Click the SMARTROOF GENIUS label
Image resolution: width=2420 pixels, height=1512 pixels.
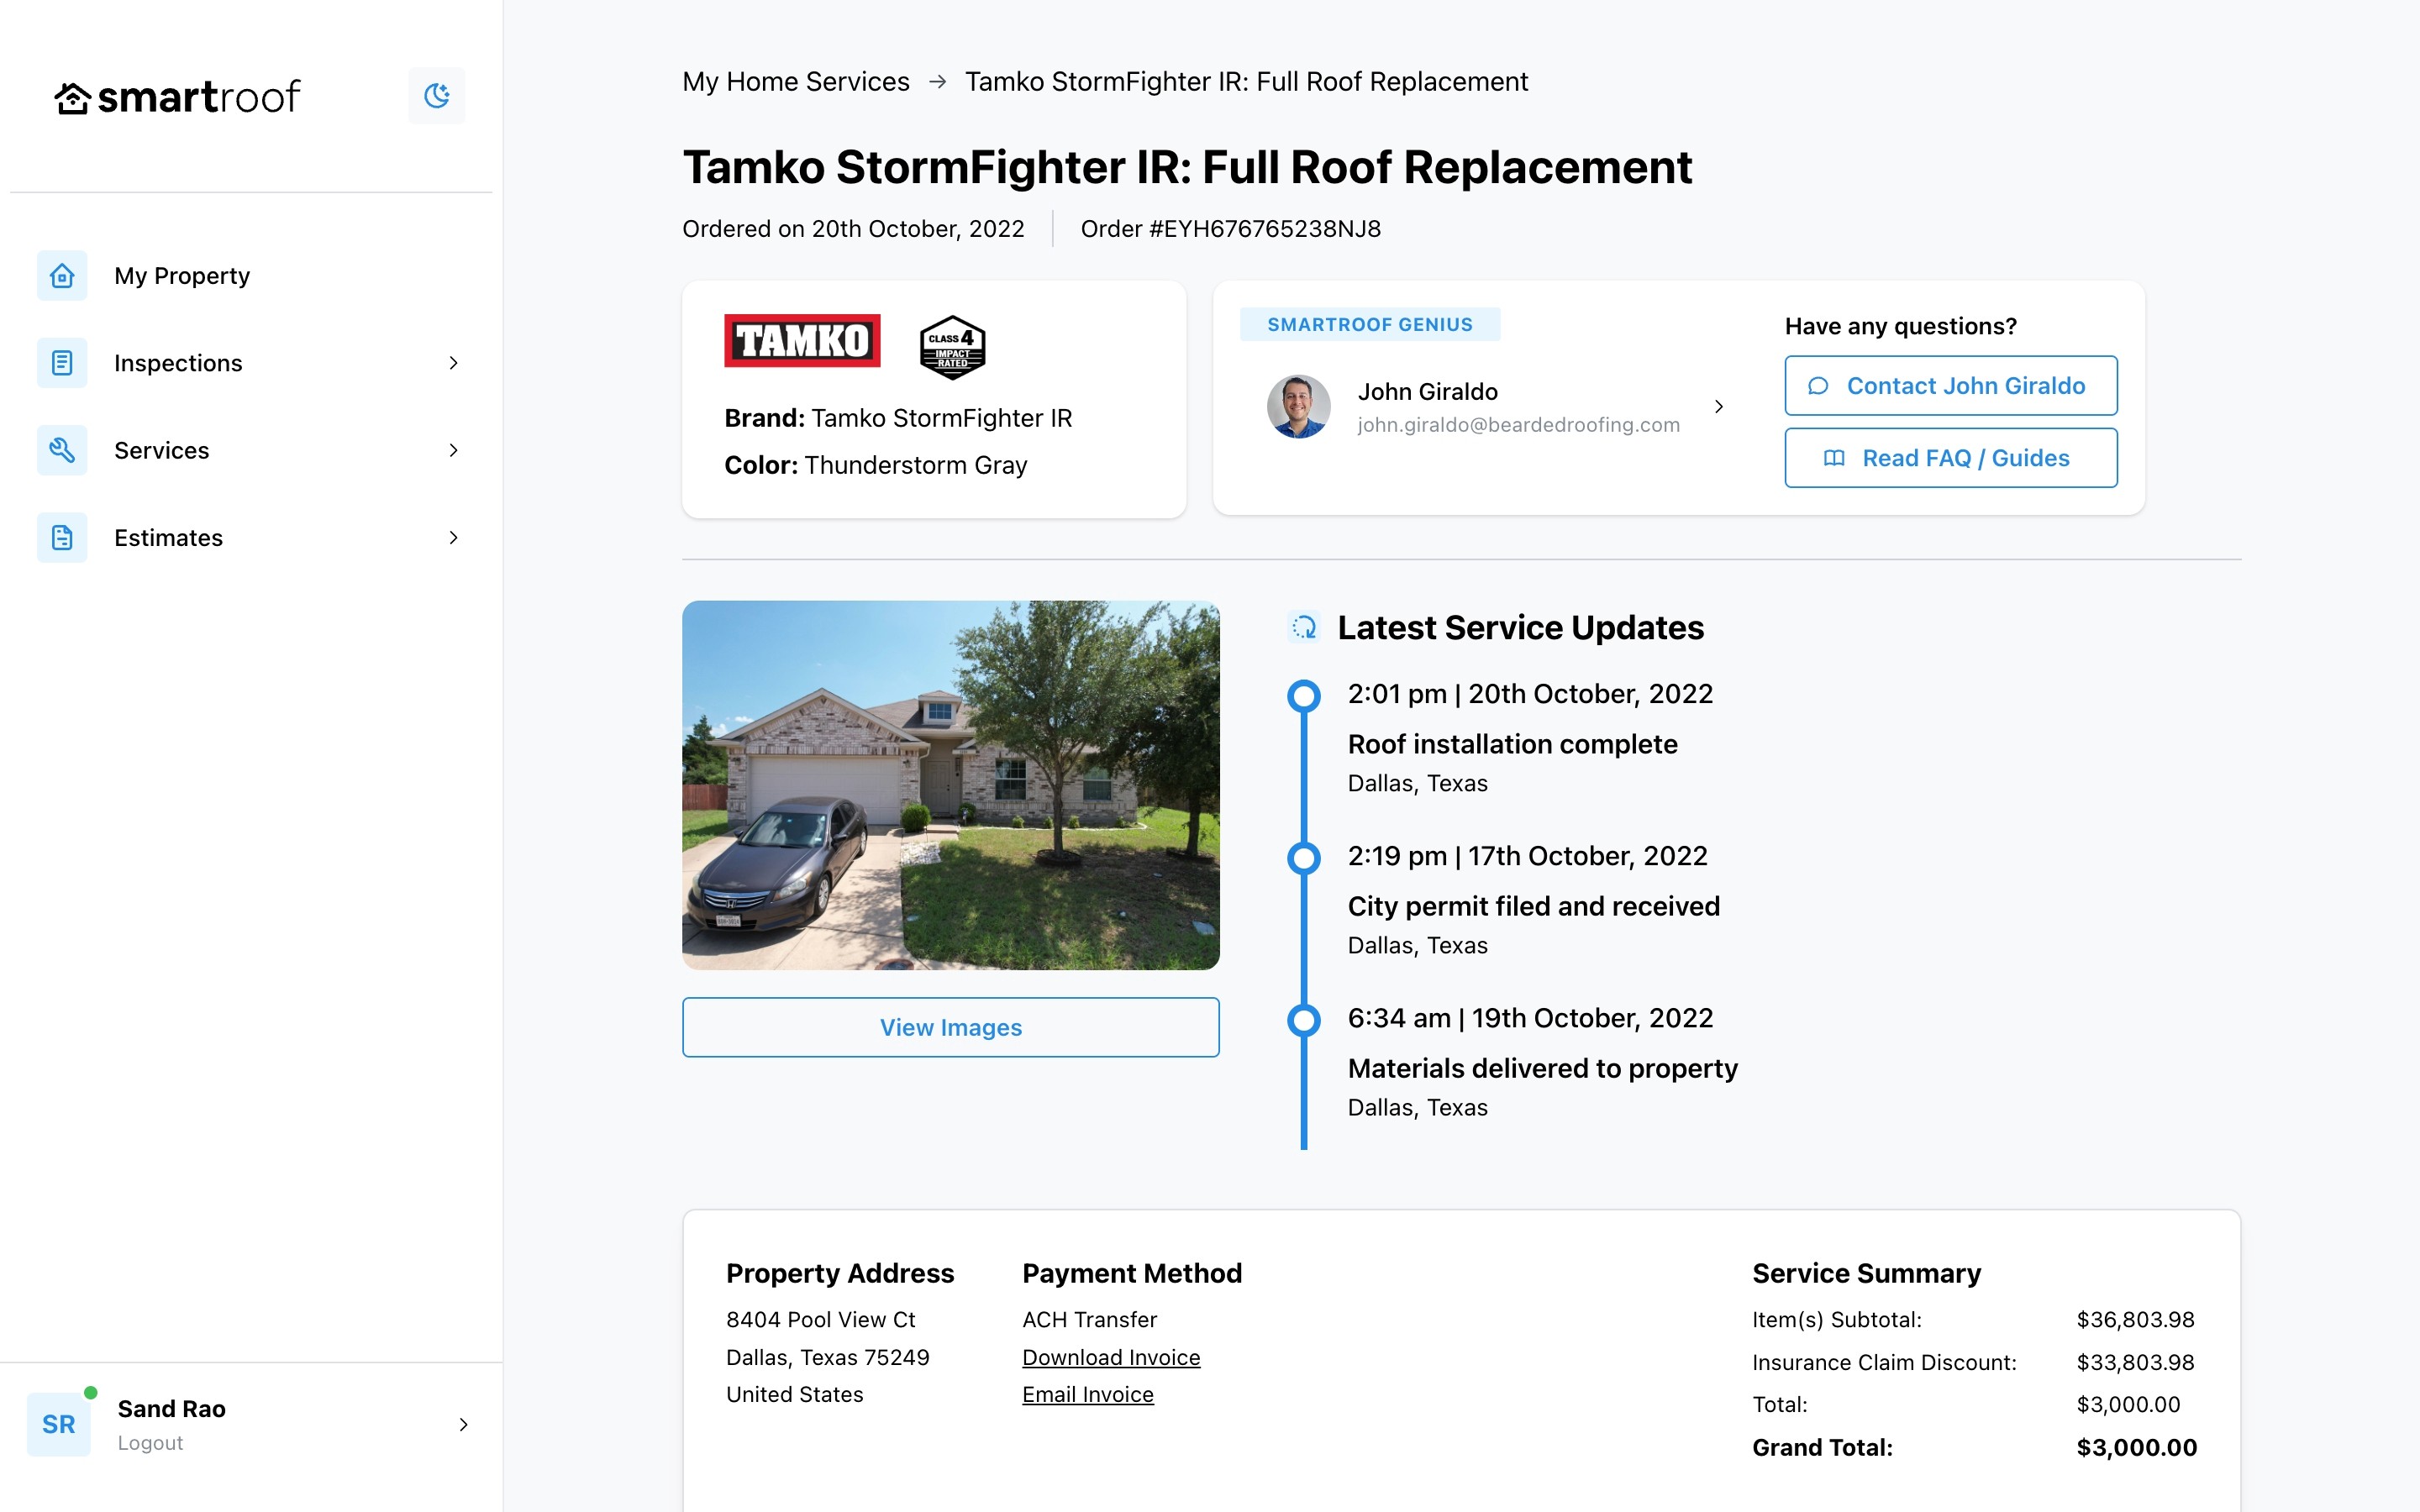point(1370,324)
